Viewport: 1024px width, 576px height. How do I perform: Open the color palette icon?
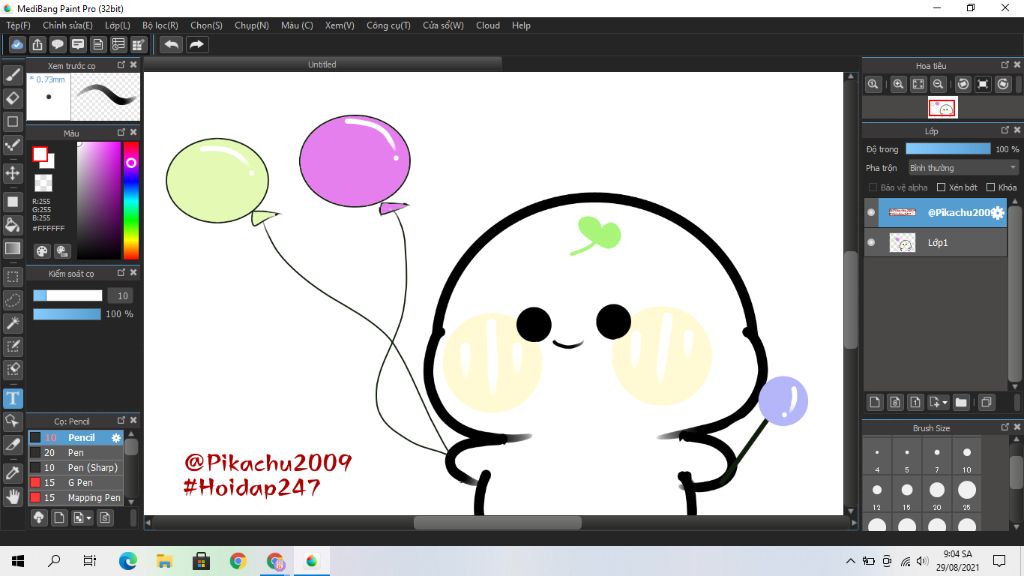42,251
